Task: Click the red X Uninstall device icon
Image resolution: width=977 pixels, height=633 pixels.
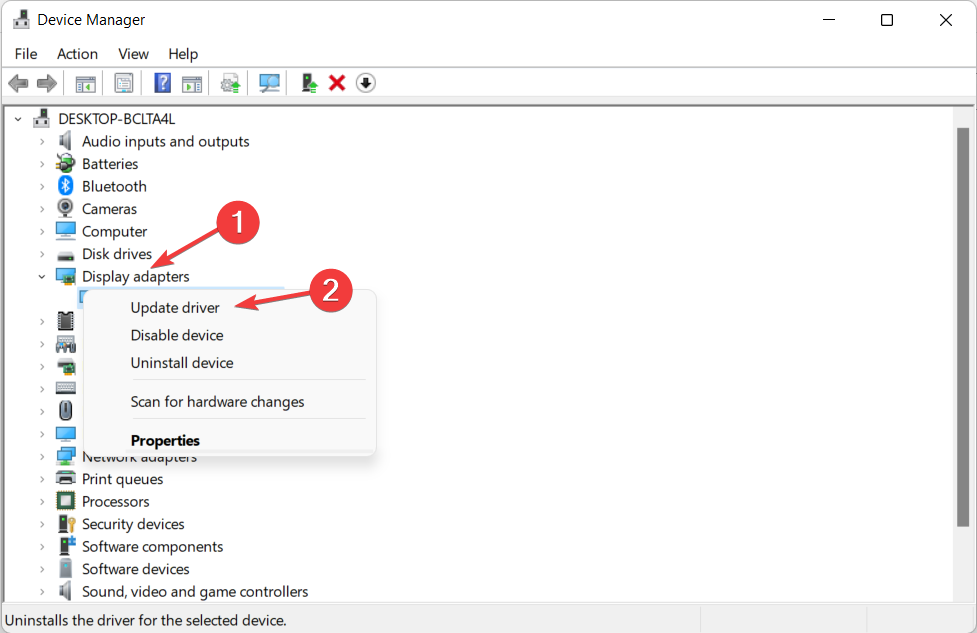Action: pyautogui.click(x=337, y=83)
